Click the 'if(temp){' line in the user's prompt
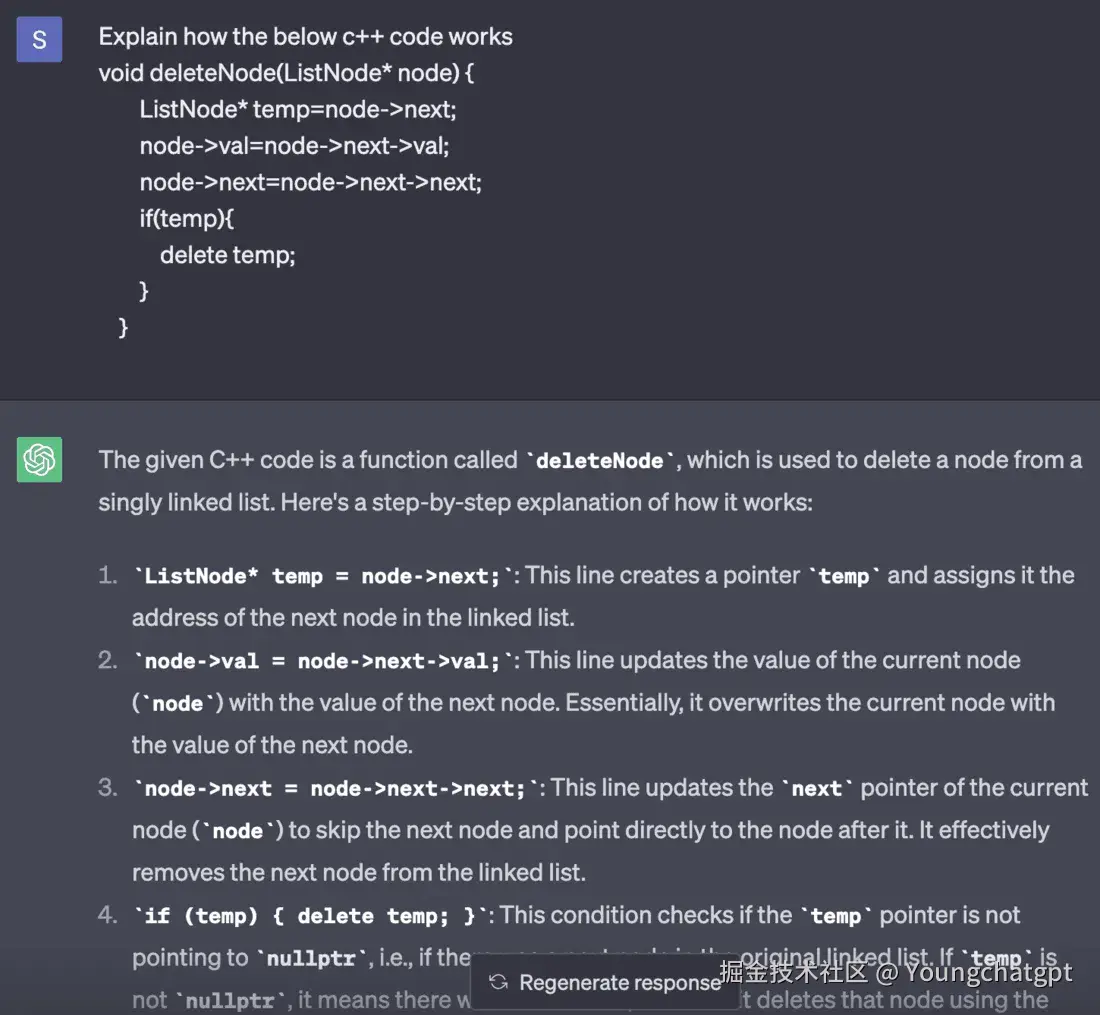Viewport: 1100px width, 1015px height. [x=186, y=218]
